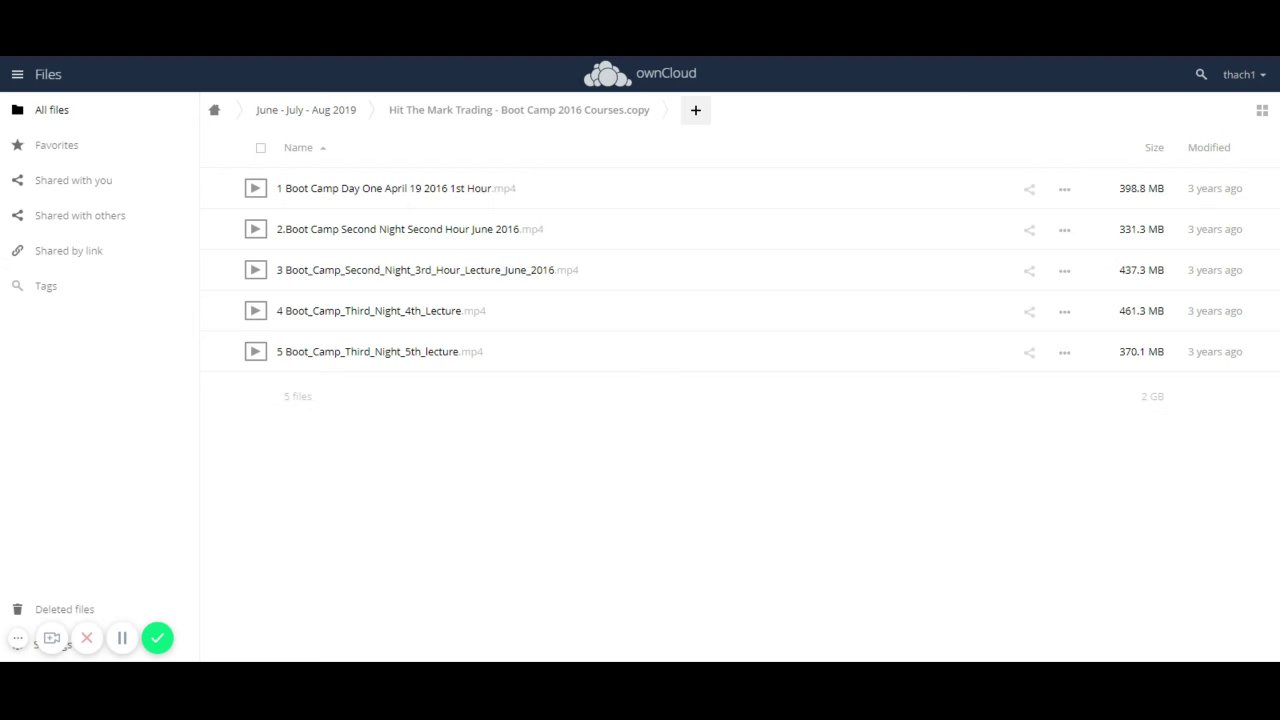Open the hamburger navigation menu
The image size is (1280, 720).
click(17, 74)
